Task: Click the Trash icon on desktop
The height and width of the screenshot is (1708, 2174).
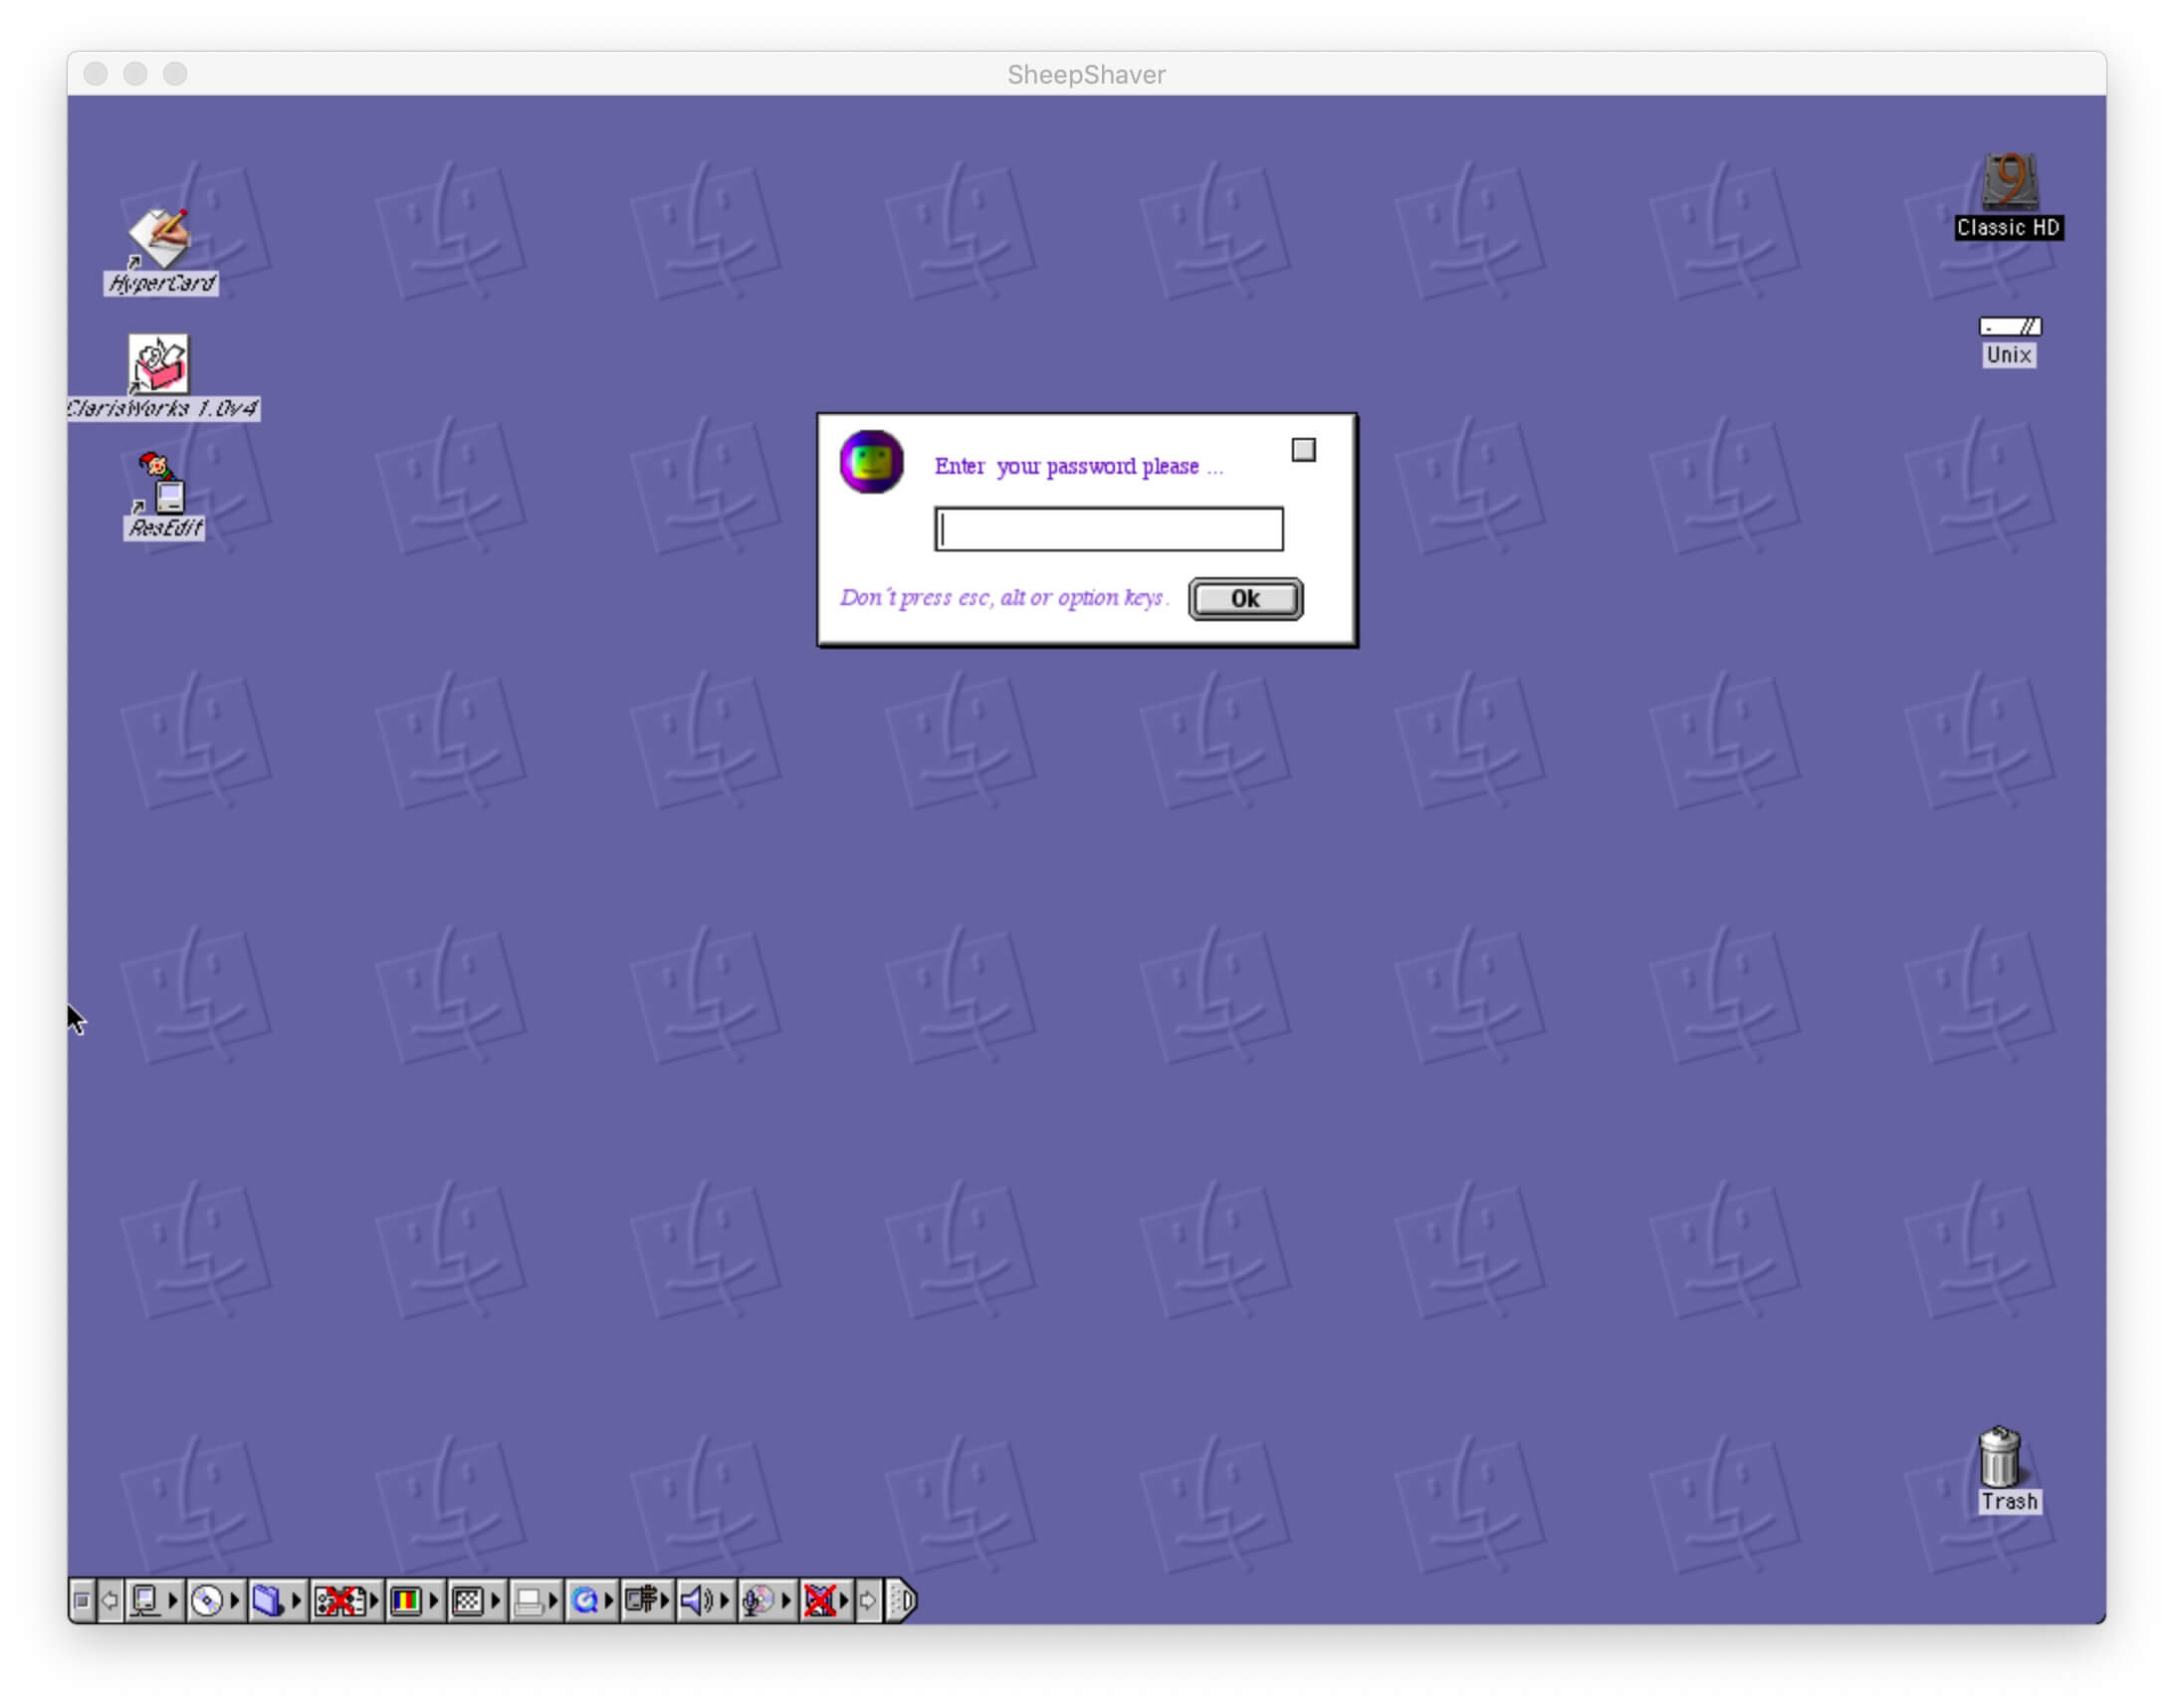Action: 1999,1458
